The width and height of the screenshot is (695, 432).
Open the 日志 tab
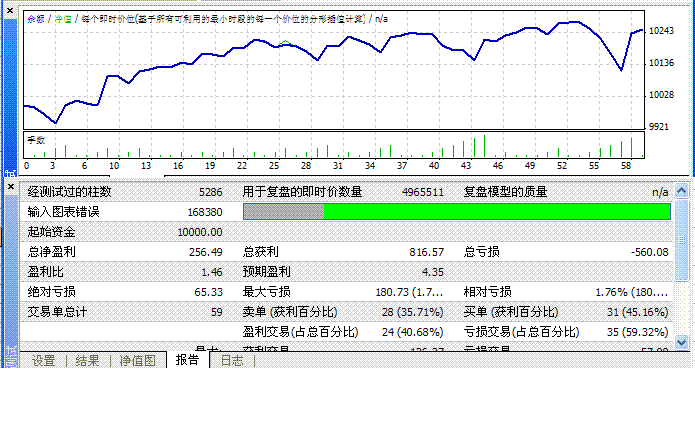(x=232, y=361)
